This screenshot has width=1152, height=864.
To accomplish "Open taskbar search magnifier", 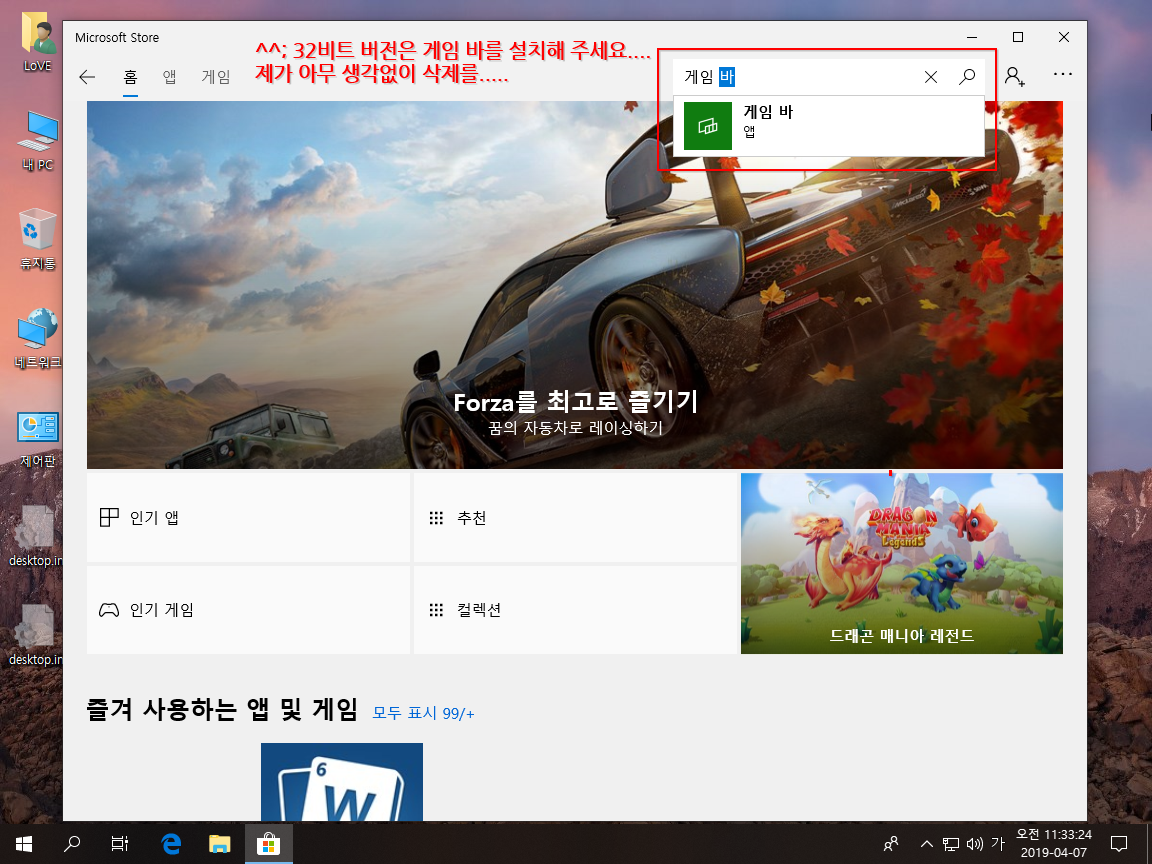I will point(72,843).
